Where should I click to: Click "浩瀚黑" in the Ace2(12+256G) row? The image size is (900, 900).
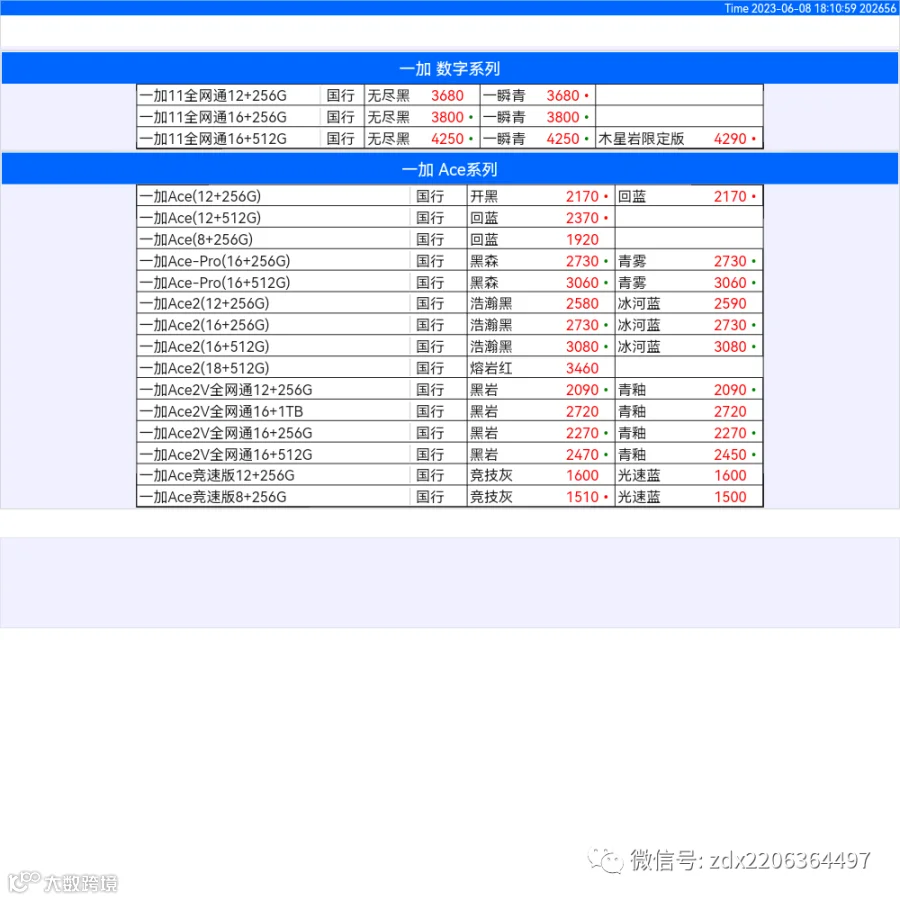[491, 303]
